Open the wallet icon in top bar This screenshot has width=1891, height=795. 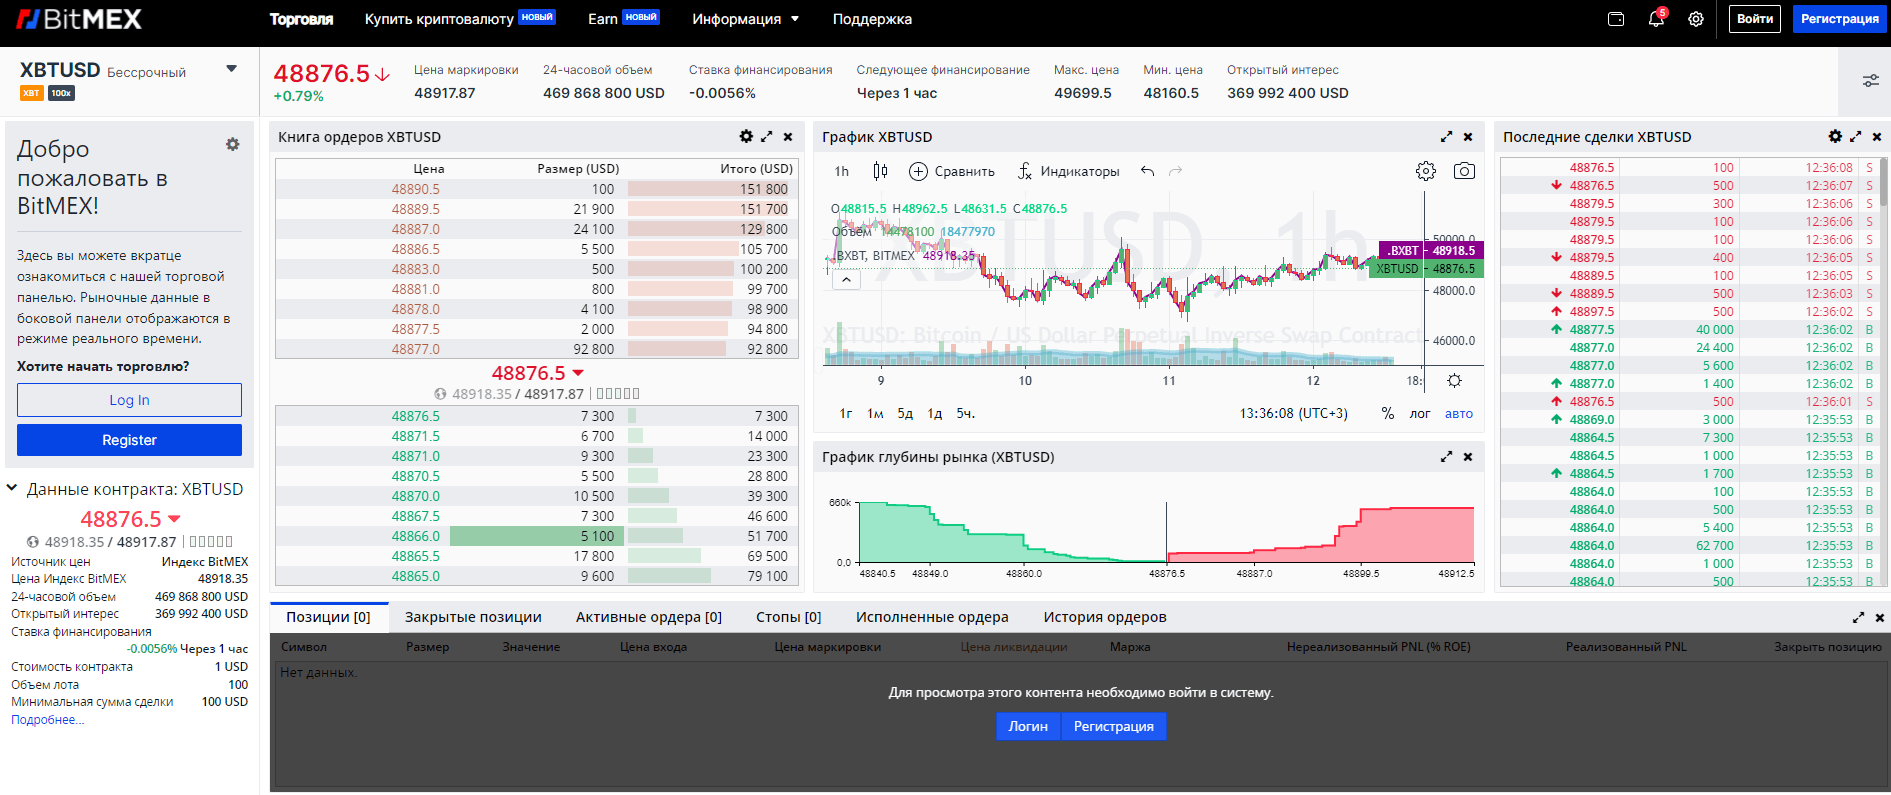coord(1615,19)
